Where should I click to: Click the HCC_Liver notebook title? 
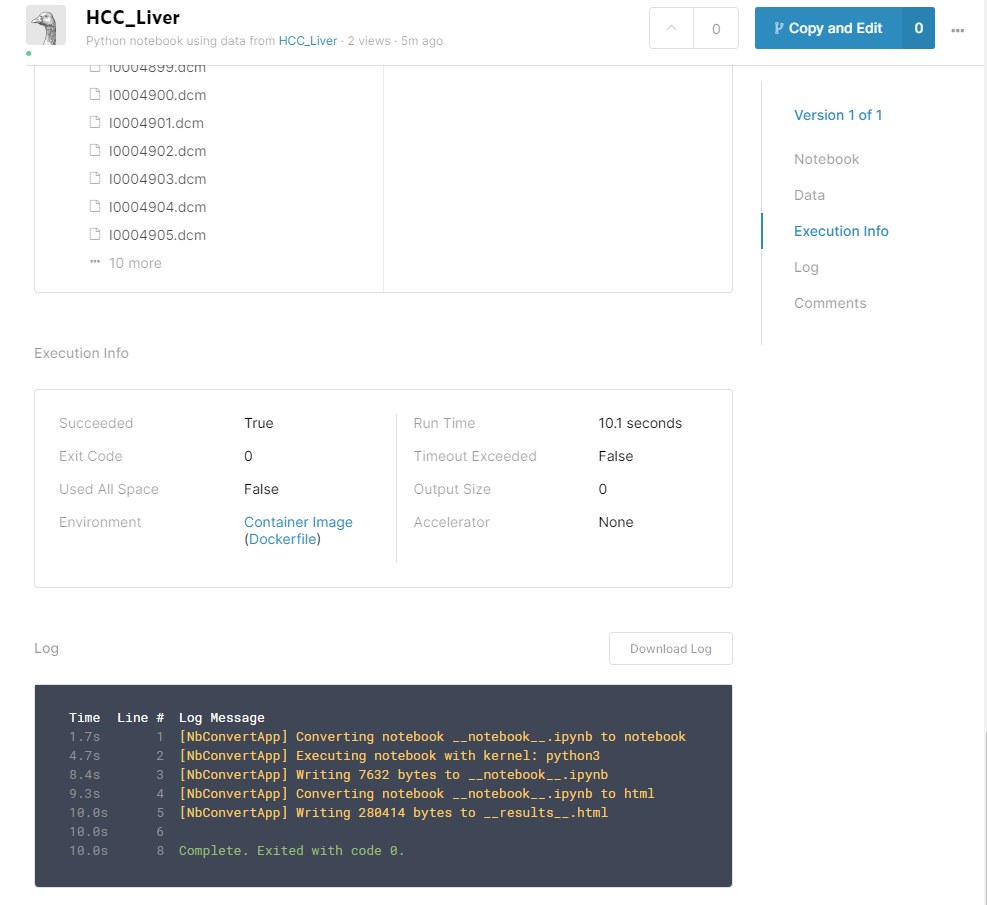(x=133, y=18)
